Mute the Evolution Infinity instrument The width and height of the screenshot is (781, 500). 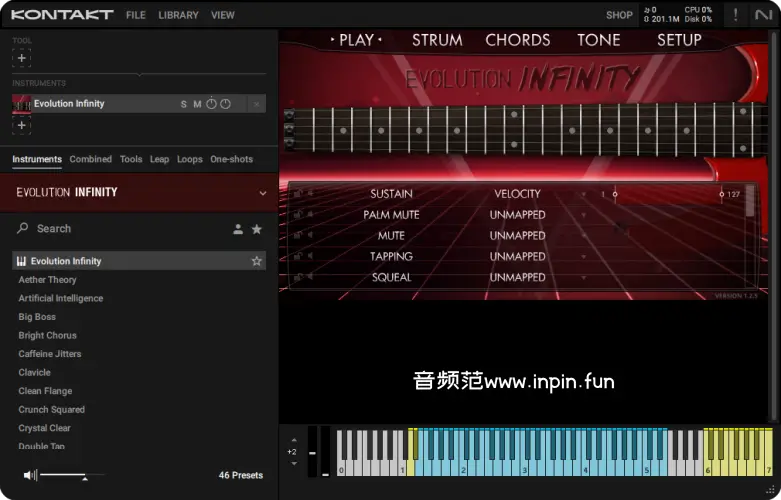tap(197, 104)
